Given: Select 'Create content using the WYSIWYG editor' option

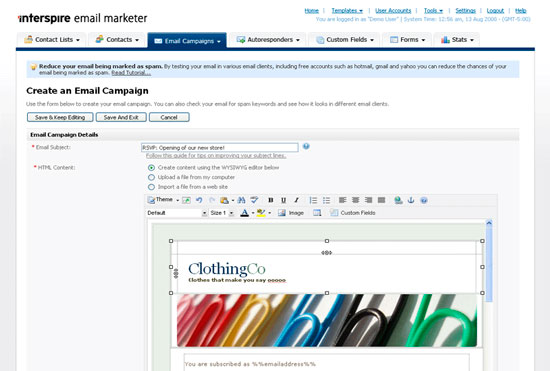Looking at the screenshot, I should [151, 168].
